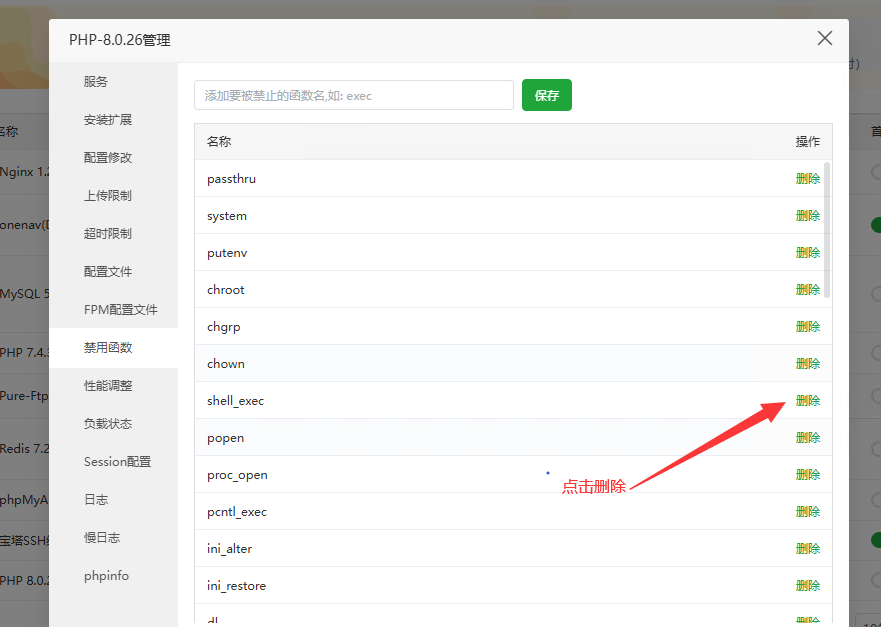881x627 pixels.
Task: Delete the passthru disabled function
Action: [x=808, y=179]
